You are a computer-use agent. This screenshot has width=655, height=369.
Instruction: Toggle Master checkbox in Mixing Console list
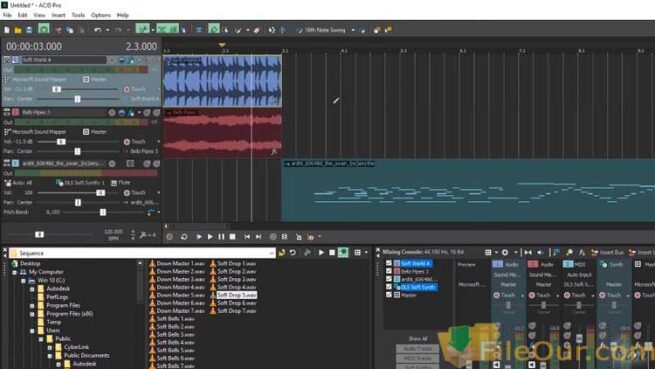[x=389, y=295]
